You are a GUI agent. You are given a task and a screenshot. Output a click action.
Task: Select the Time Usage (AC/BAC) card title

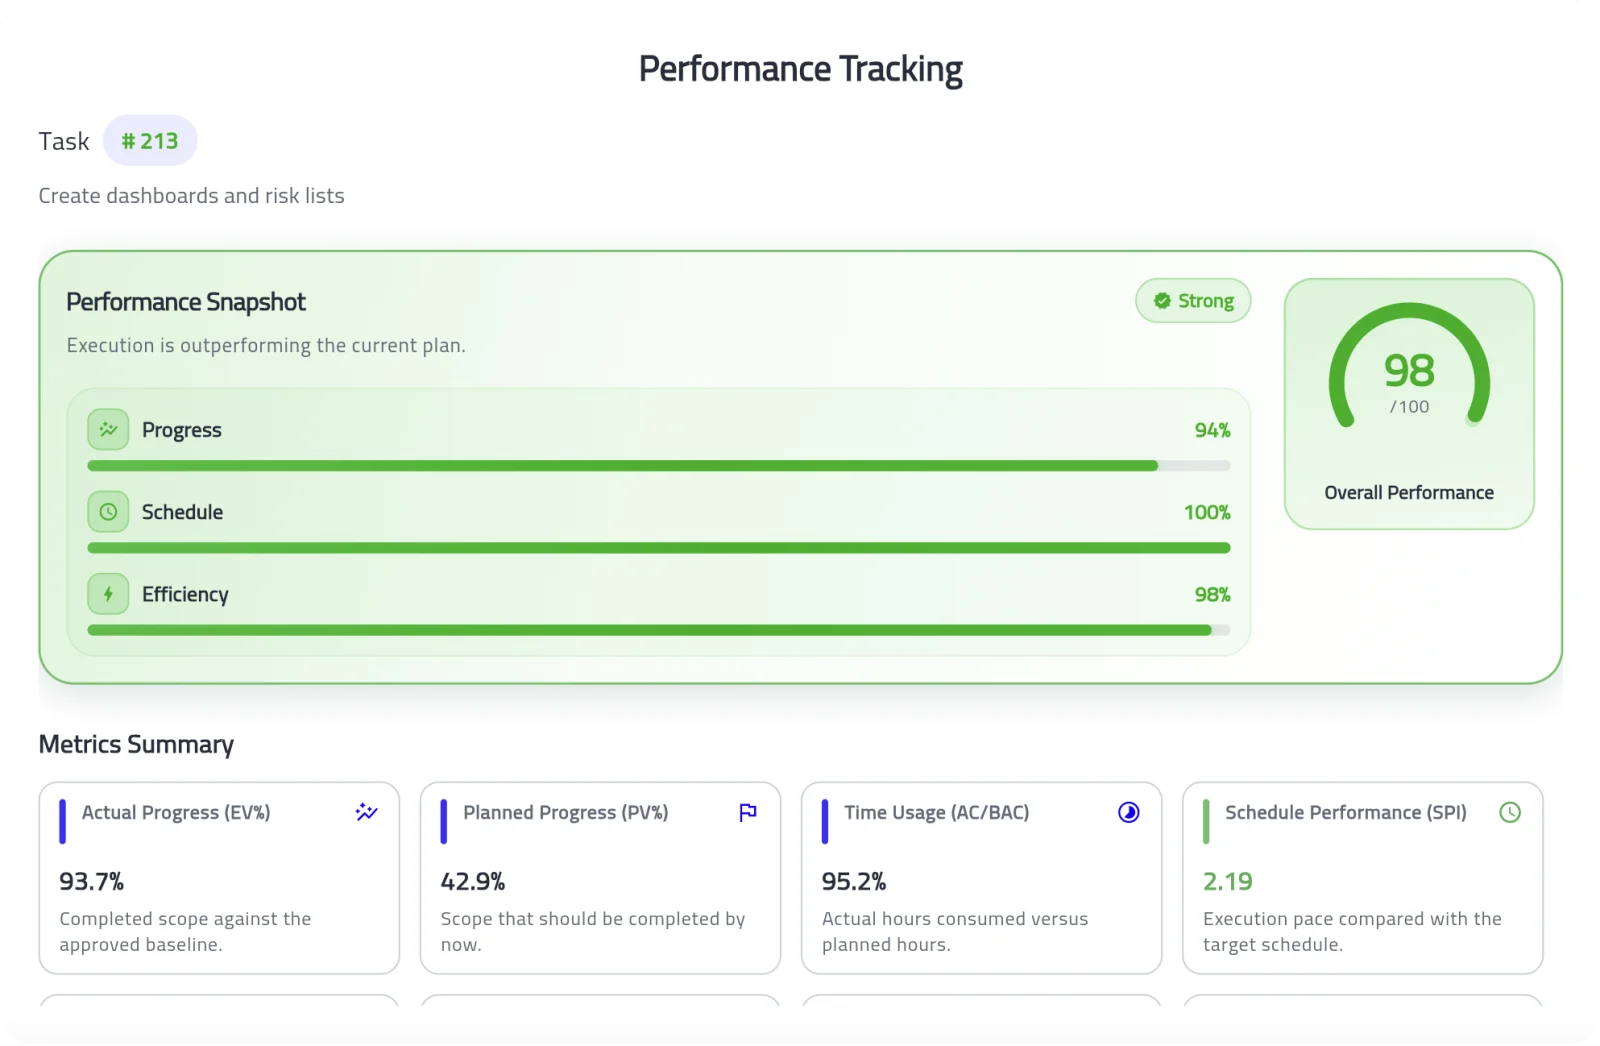tap(937, 813)
